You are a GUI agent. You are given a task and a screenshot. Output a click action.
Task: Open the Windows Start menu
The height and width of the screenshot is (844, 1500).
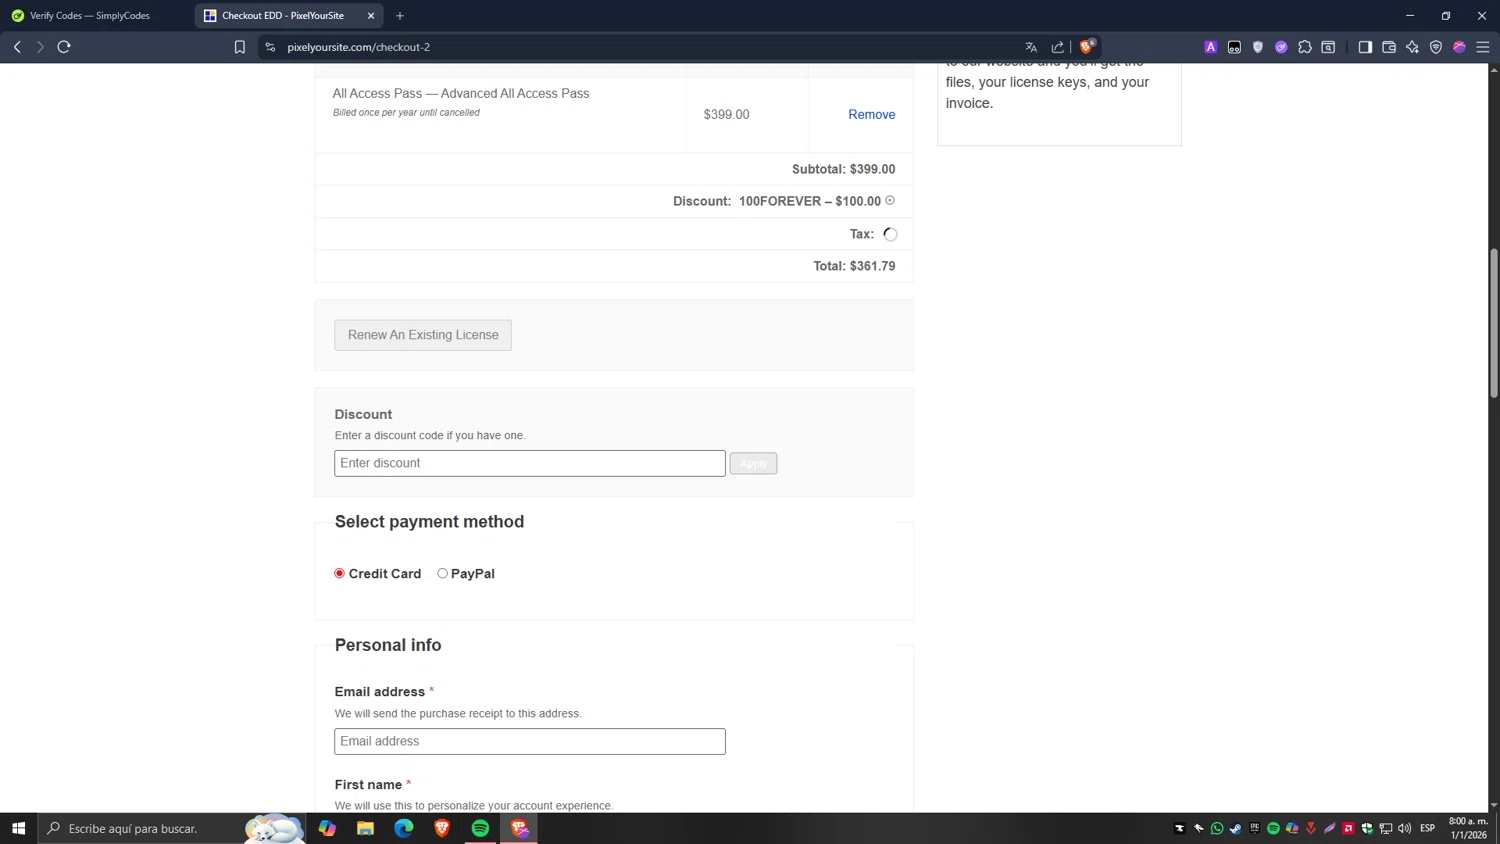click(x=18, y=828)
